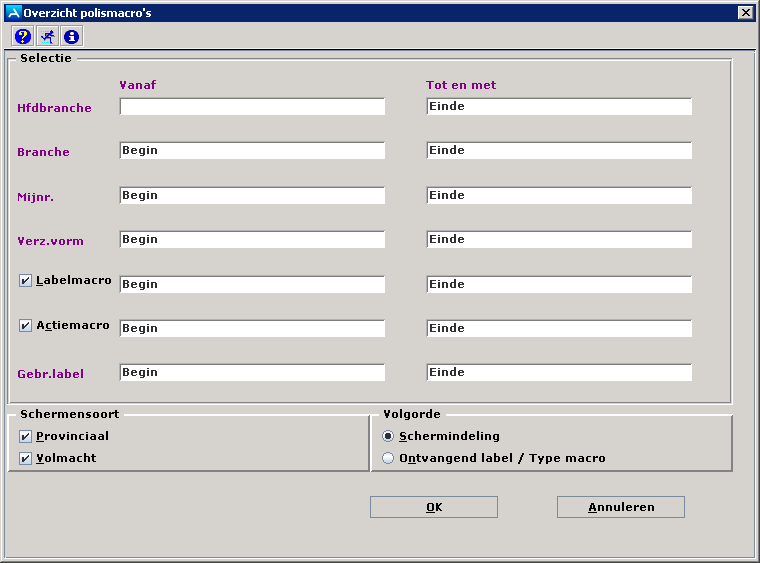Uncheck the Labelmacro checkbox

click(26, 281)
